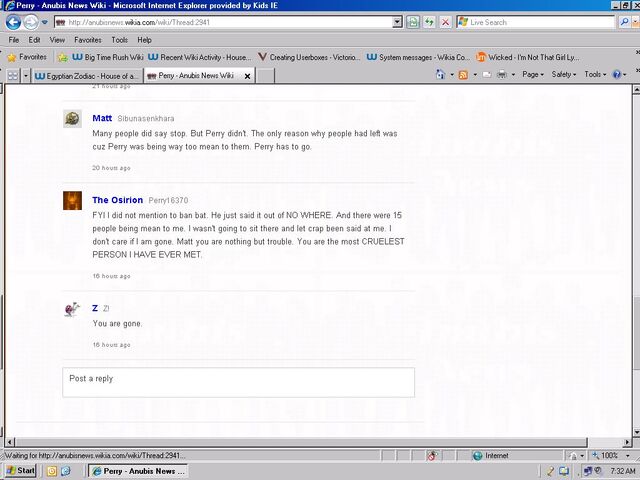This screenshot has width=640, height=480.
Task: Open the Help menu
Action: click(x=144, y=40)
